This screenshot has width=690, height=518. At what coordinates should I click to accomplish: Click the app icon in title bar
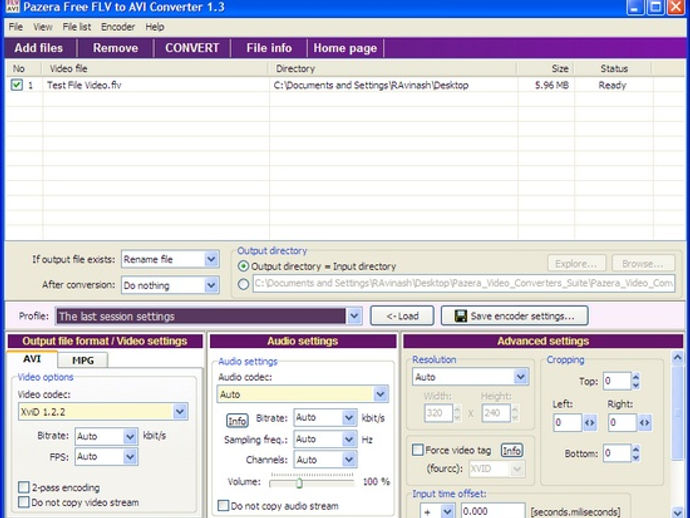(x=12, y=6)
